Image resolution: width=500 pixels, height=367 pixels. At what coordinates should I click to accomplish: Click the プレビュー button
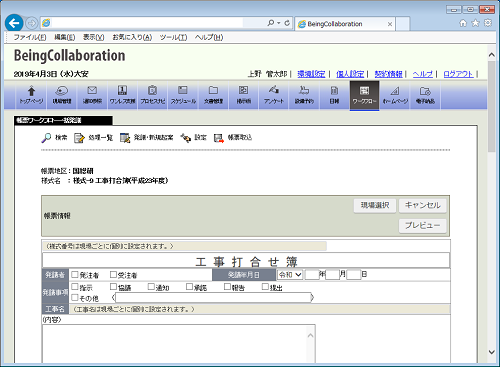click(x=423, y=226)
